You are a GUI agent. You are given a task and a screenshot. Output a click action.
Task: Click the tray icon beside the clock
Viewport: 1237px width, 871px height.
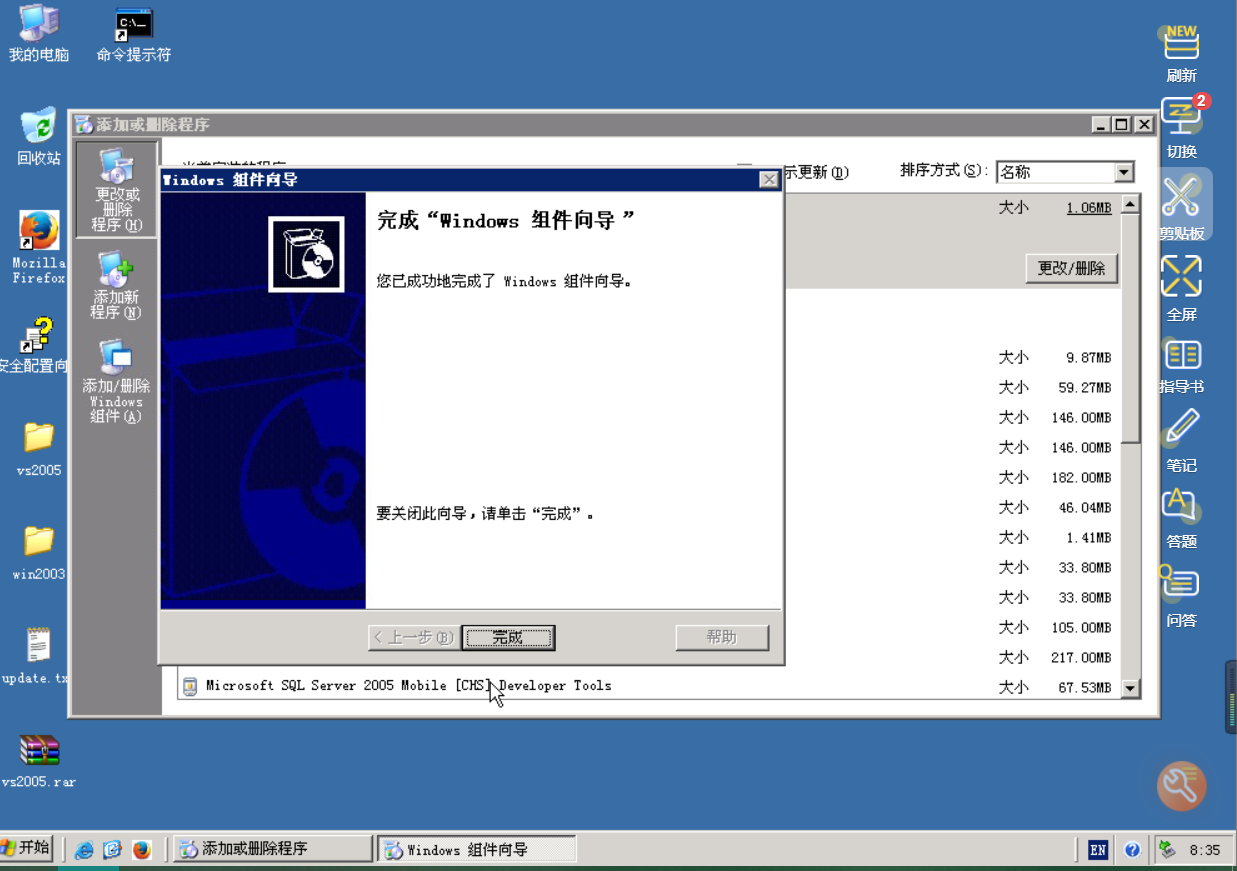(1167, 850)
